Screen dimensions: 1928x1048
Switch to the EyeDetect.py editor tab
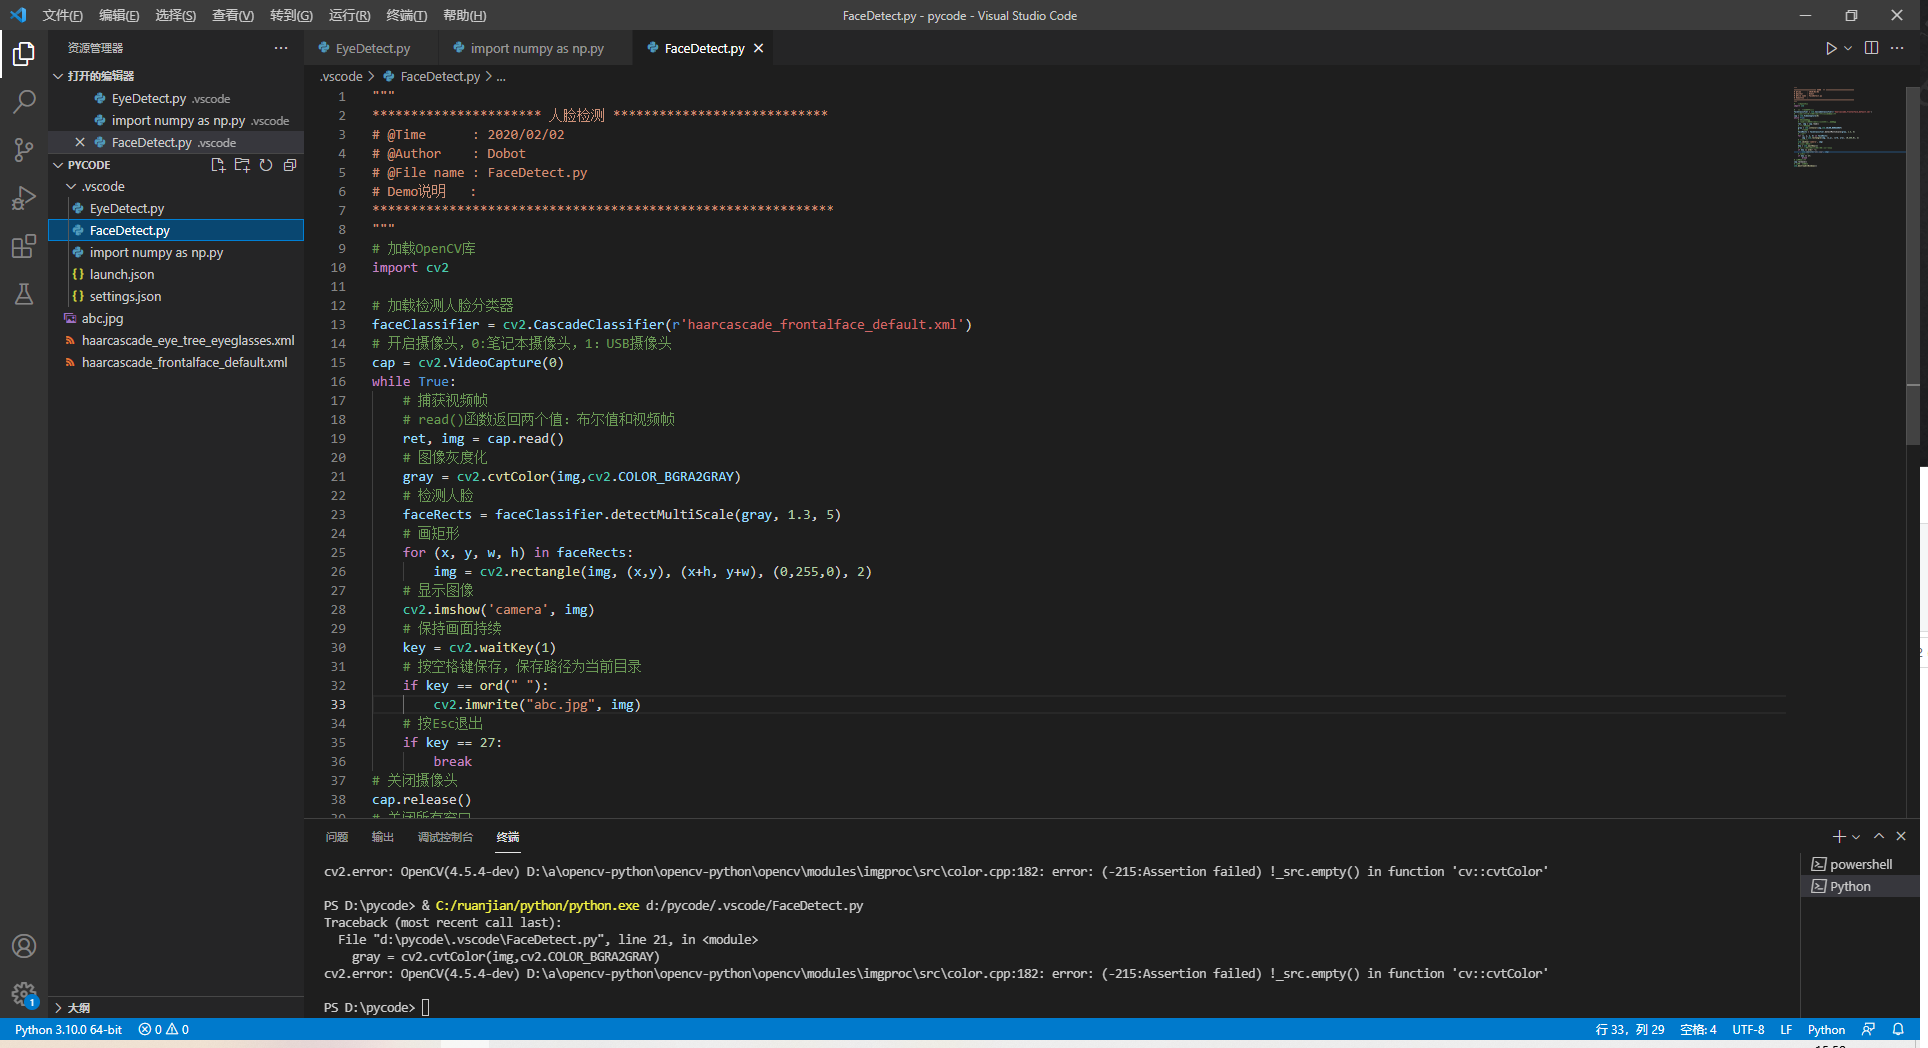372,48
